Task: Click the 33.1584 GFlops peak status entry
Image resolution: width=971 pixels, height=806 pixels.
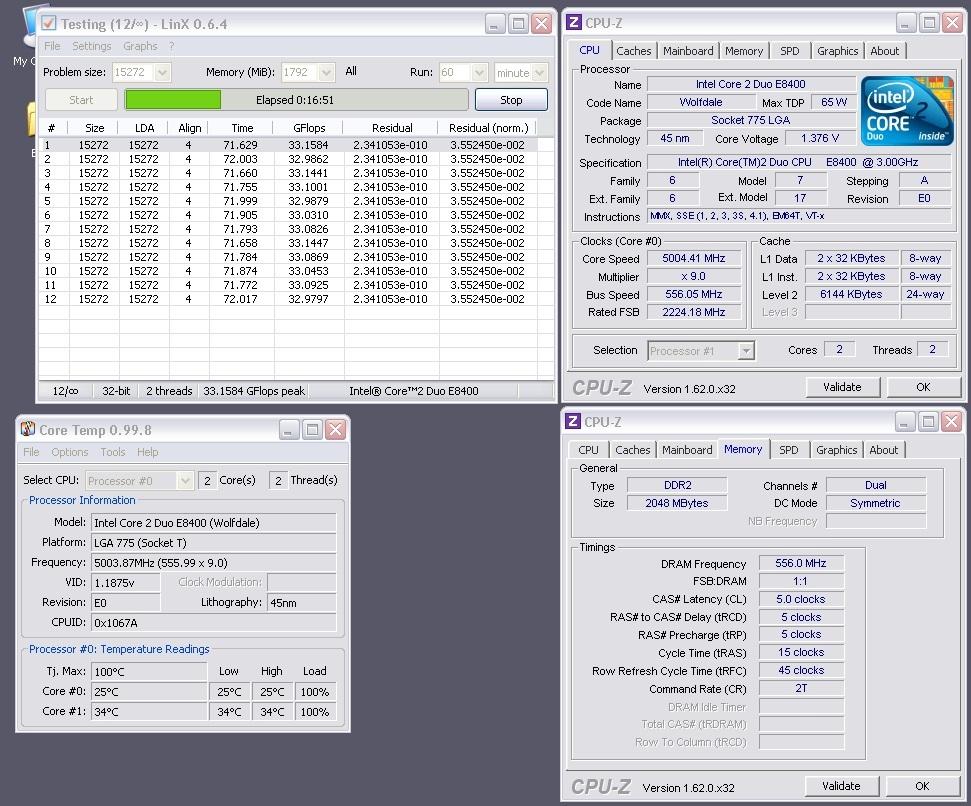Action: (254, 391)
